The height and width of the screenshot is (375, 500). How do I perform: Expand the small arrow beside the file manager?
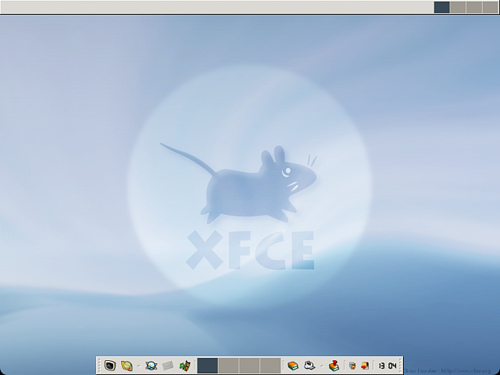(138, 366)
